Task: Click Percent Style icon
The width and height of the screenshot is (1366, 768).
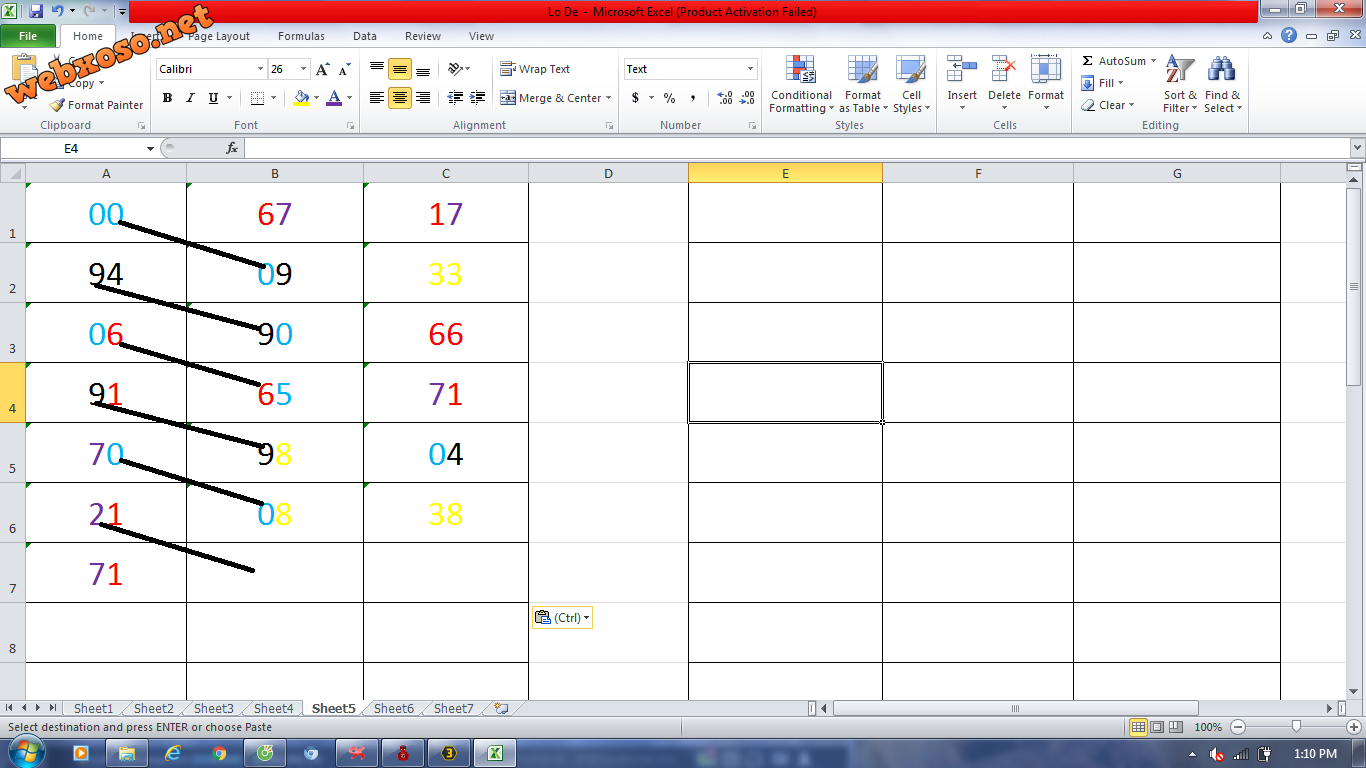Action: [670, 98]
